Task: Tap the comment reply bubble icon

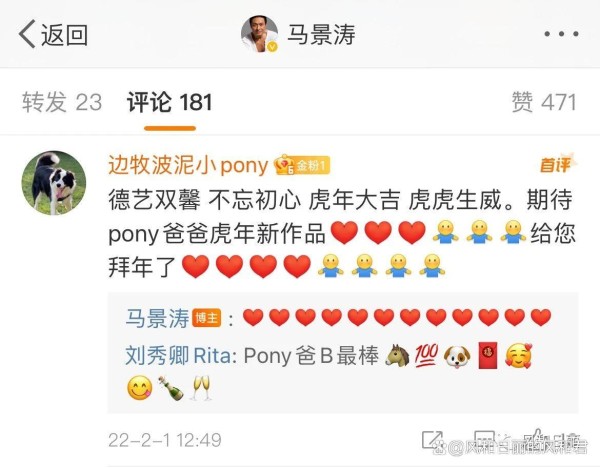Action: [x=484, y=440]
